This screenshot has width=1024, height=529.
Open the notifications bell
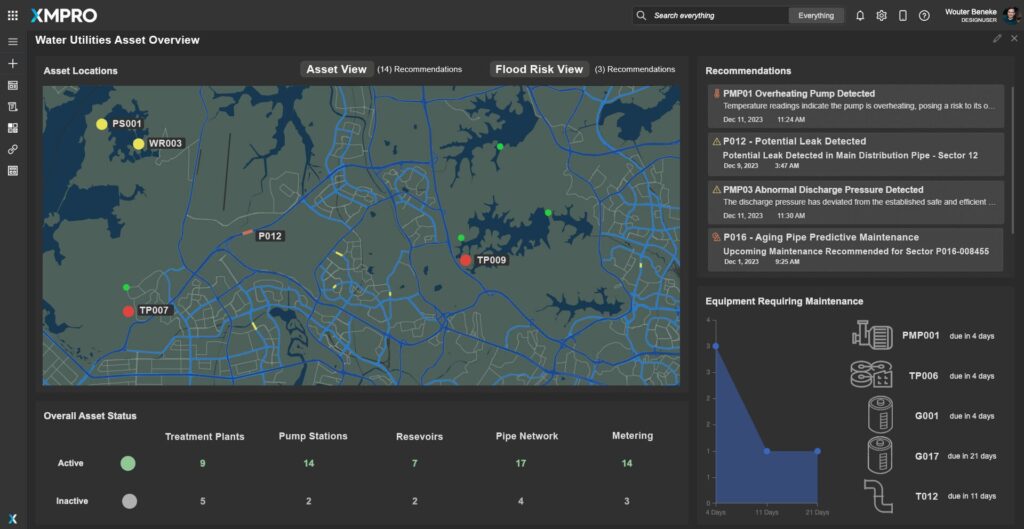point(860,16)
